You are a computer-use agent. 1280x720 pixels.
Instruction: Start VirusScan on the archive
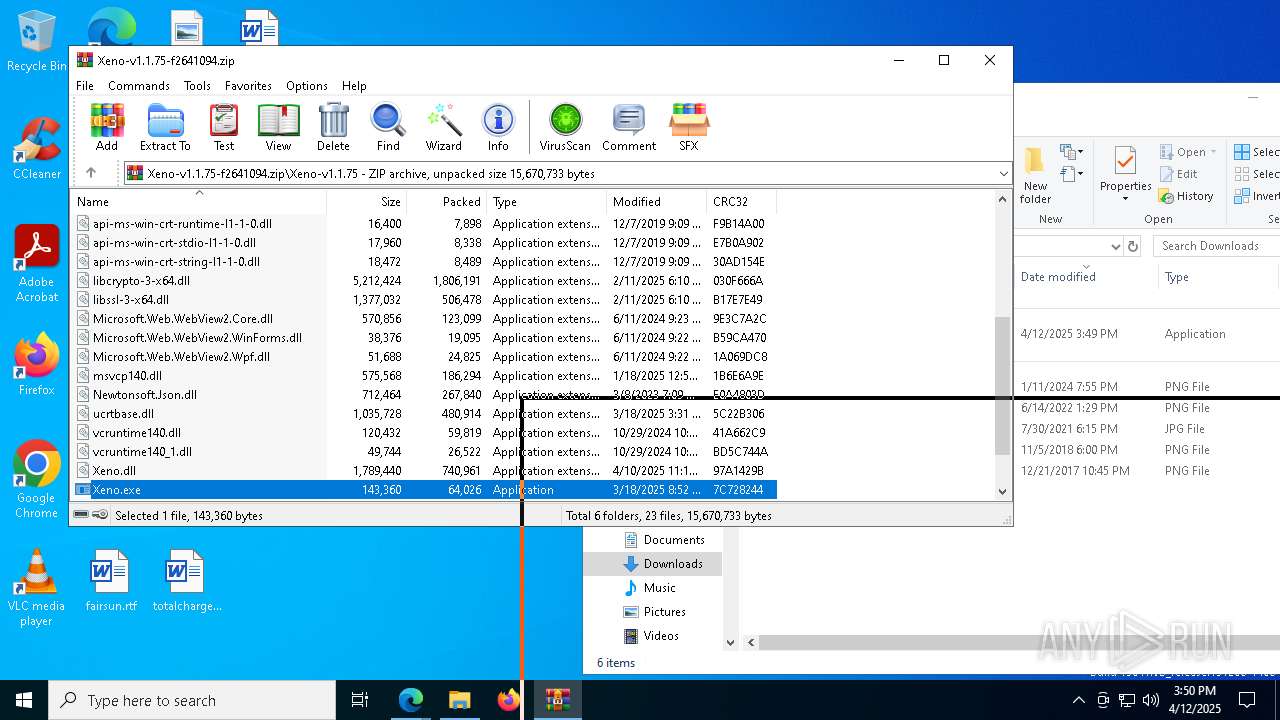click(565, 127)
